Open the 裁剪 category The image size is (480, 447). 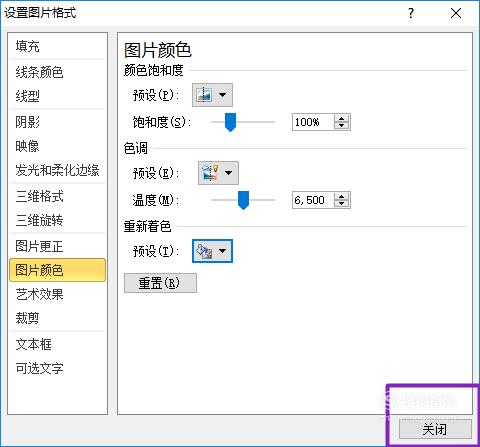57,318
